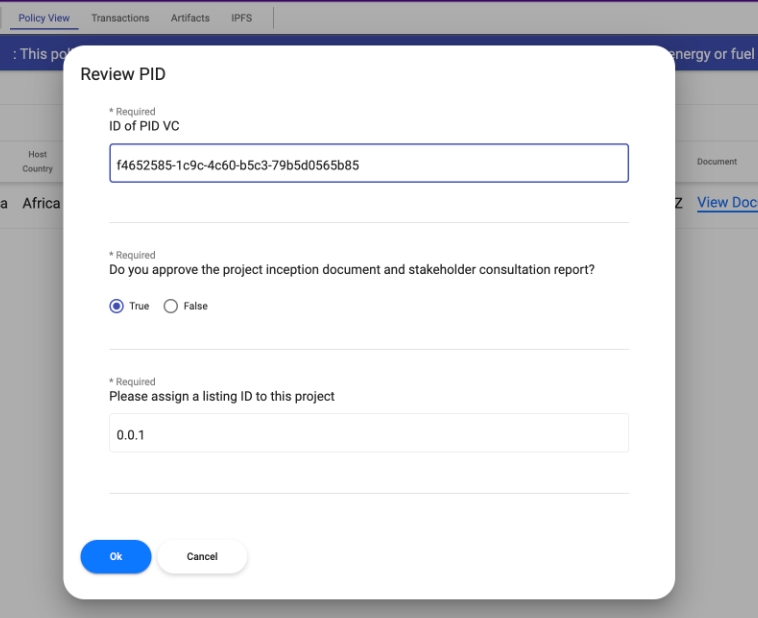Image resolution: width=758 pixels, height=618 pixels.
Task: Switch to the Policy View tab
Action: pyautogui.click(x=44, y=18)
